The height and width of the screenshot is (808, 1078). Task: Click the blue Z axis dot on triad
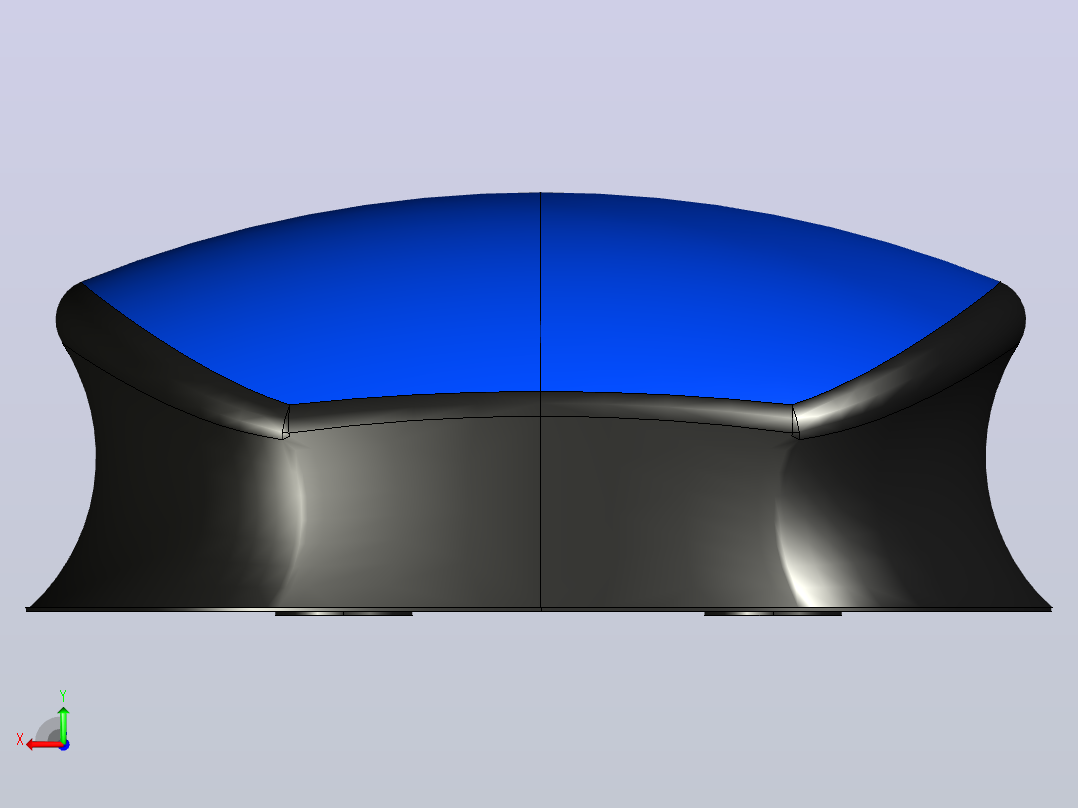tap(64, 745)
